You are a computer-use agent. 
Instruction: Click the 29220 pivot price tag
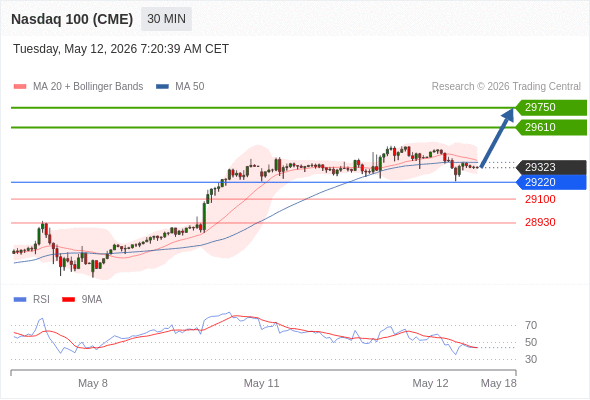[x=551, y=182]
